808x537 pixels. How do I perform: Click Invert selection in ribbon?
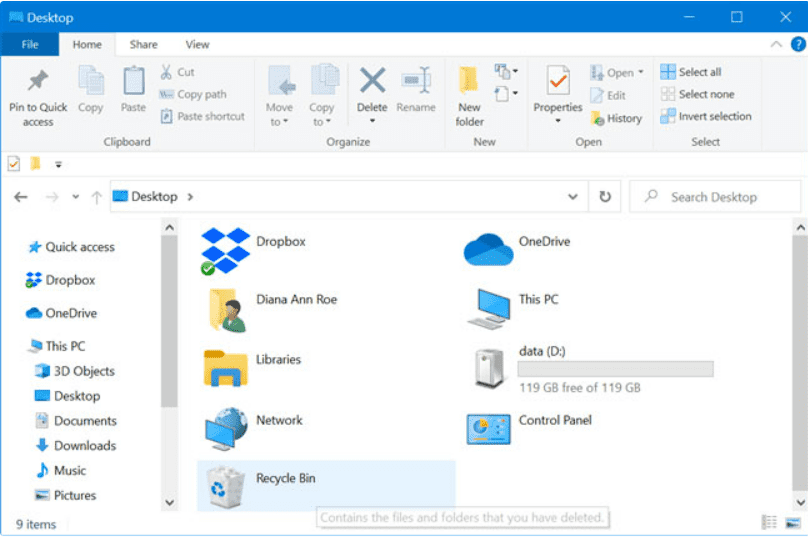[x=705, y=116]
